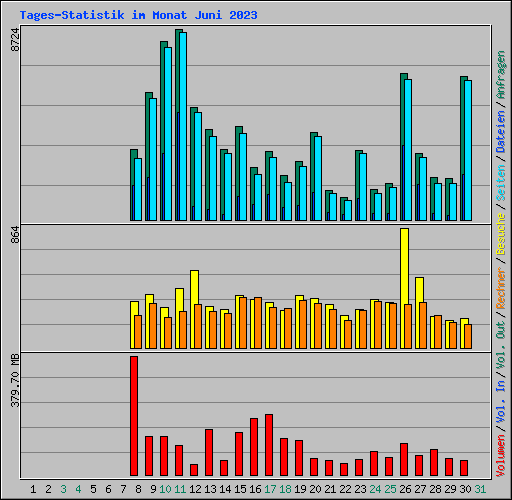Click the "Rechner" legend label
This screenshot has width=512, height=500.
click(501, 288)
